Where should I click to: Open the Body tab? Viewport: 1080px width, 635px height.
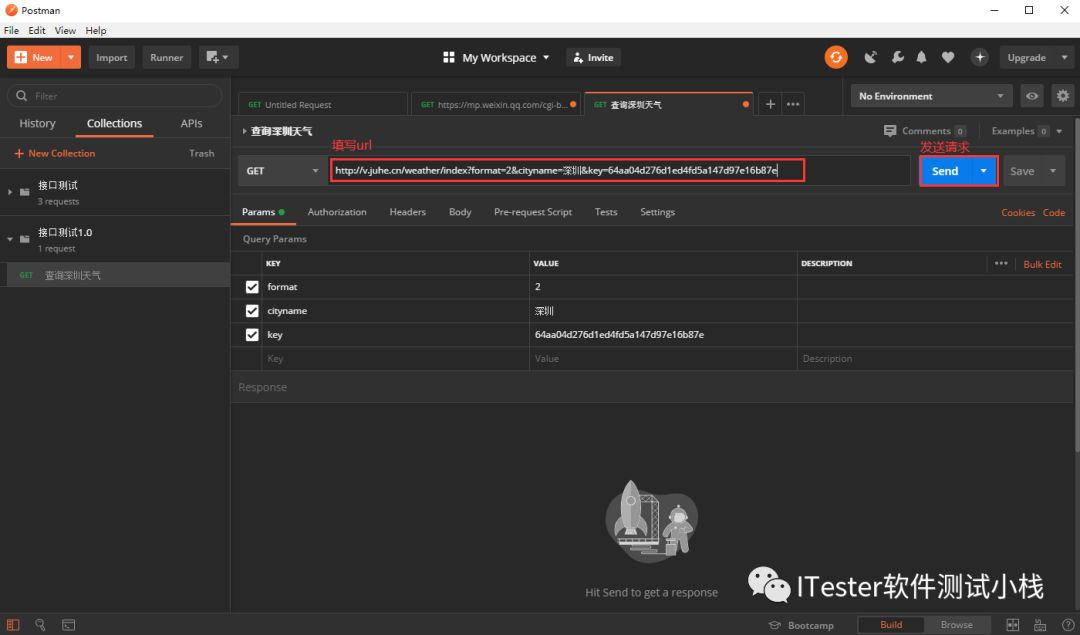(x=460, y=212)
